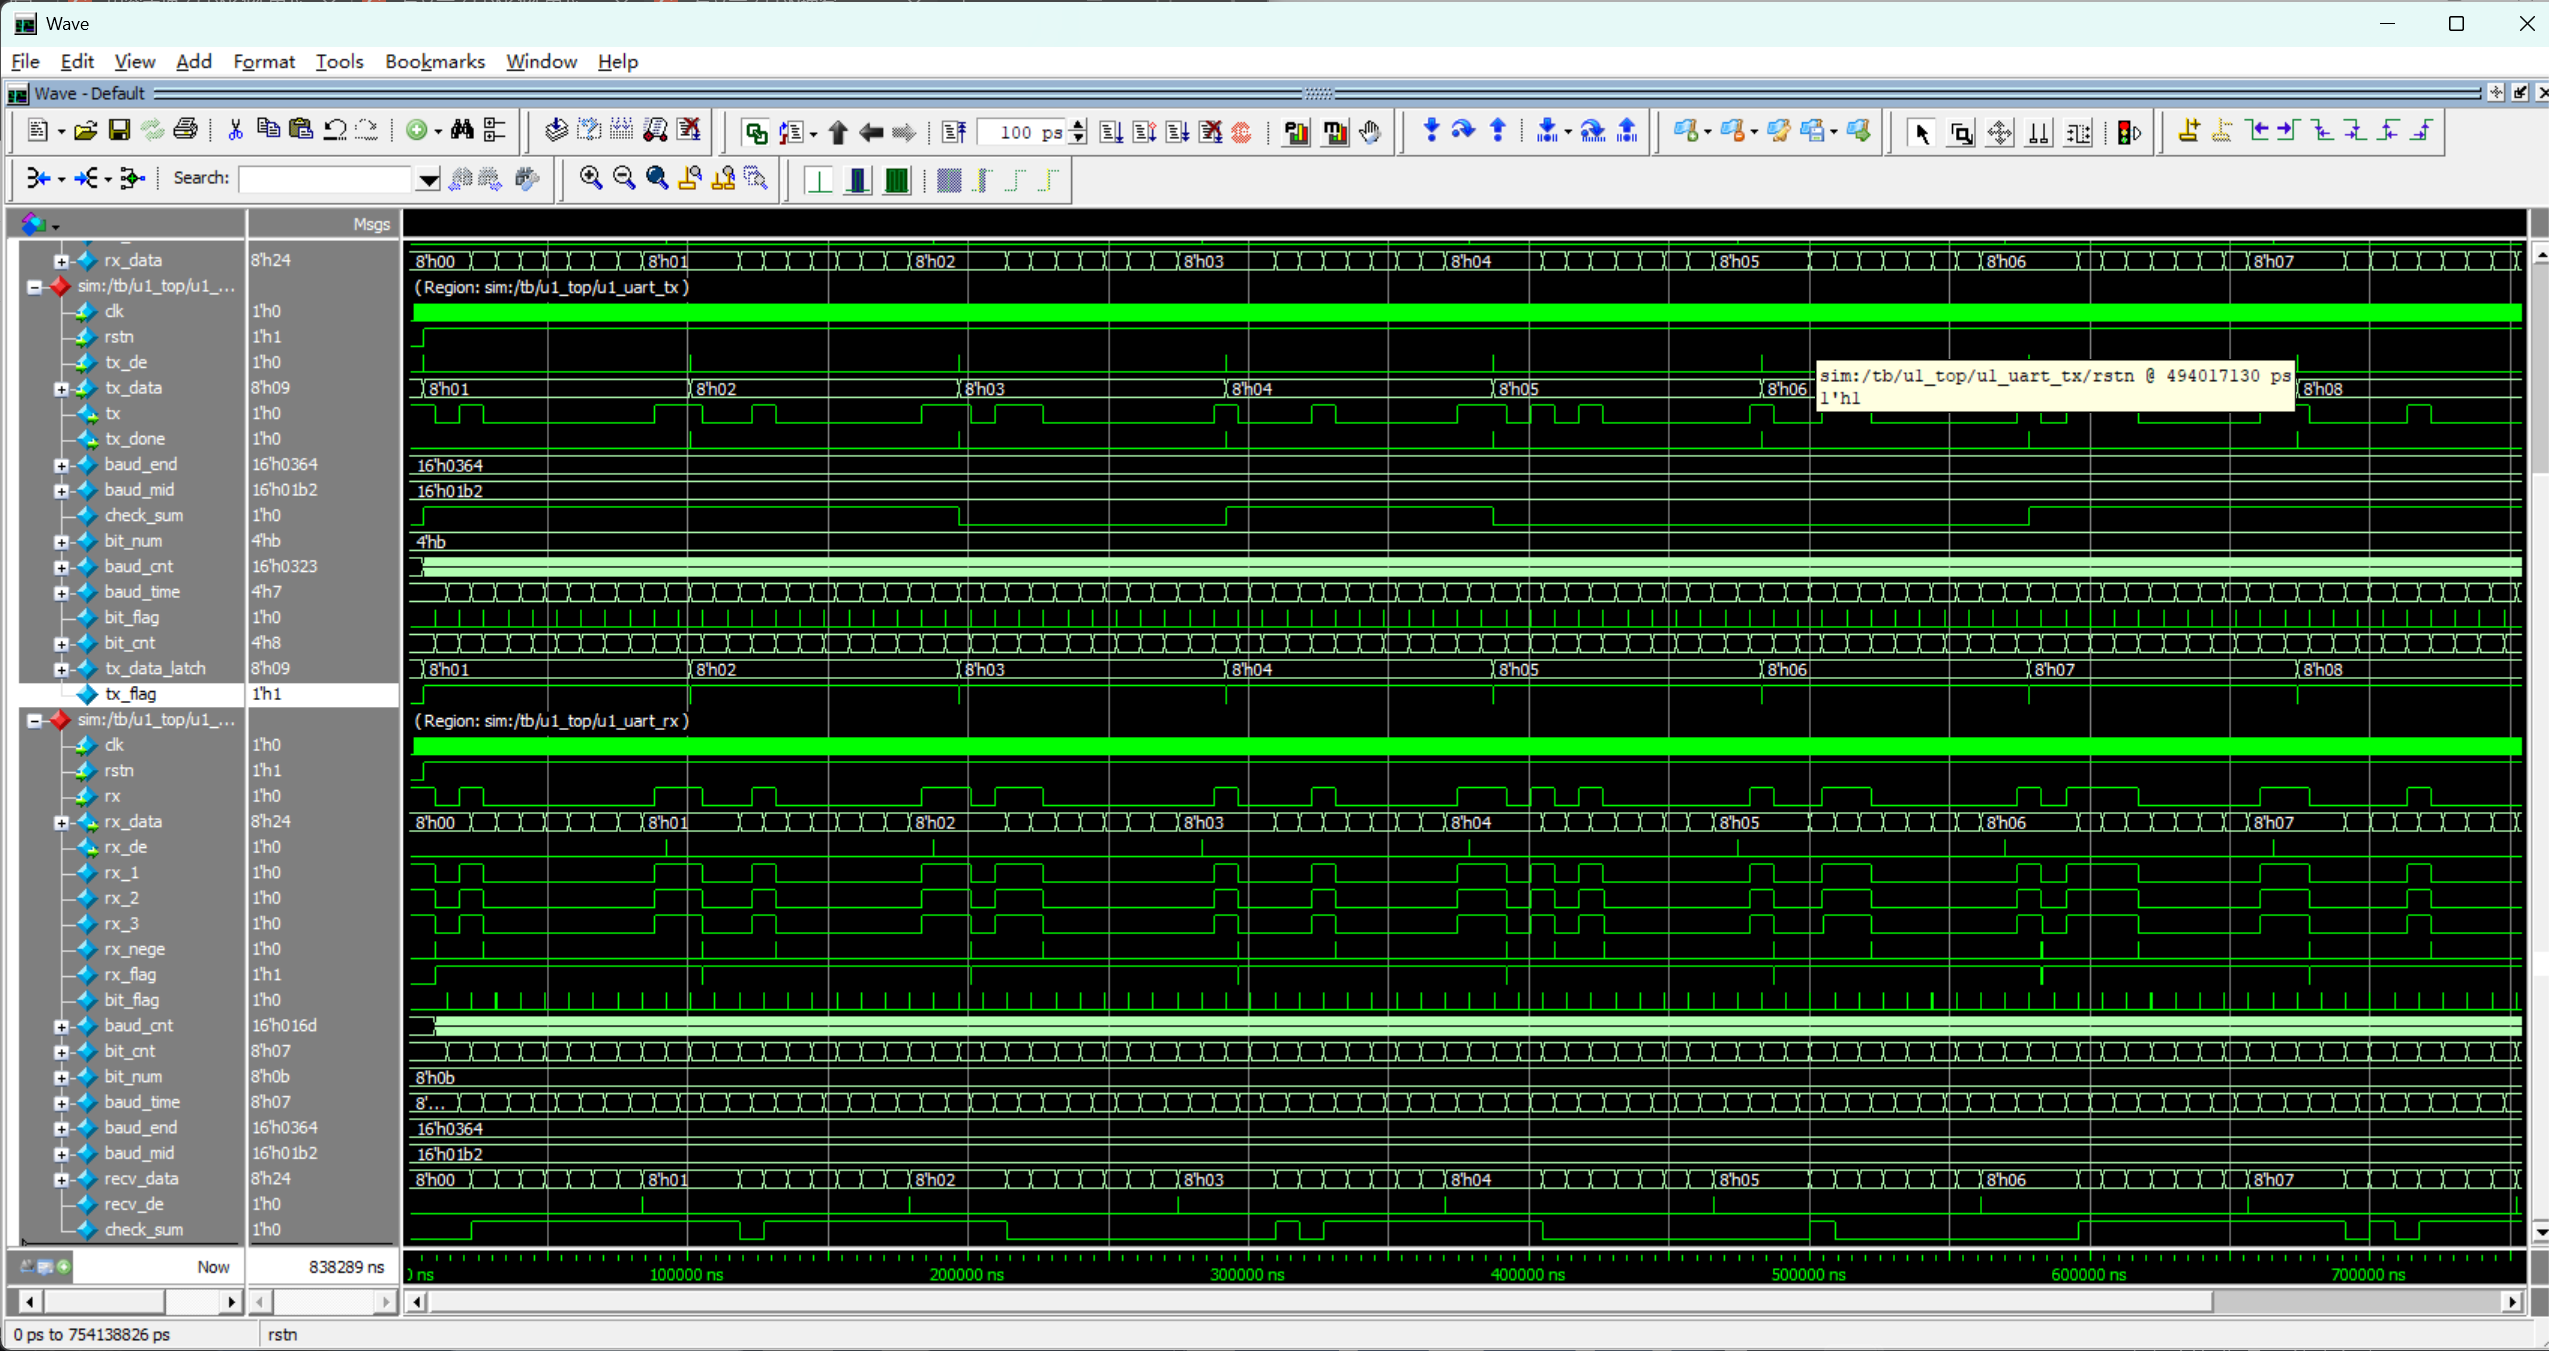Open the Bookmarks menu

pos(435,62)
